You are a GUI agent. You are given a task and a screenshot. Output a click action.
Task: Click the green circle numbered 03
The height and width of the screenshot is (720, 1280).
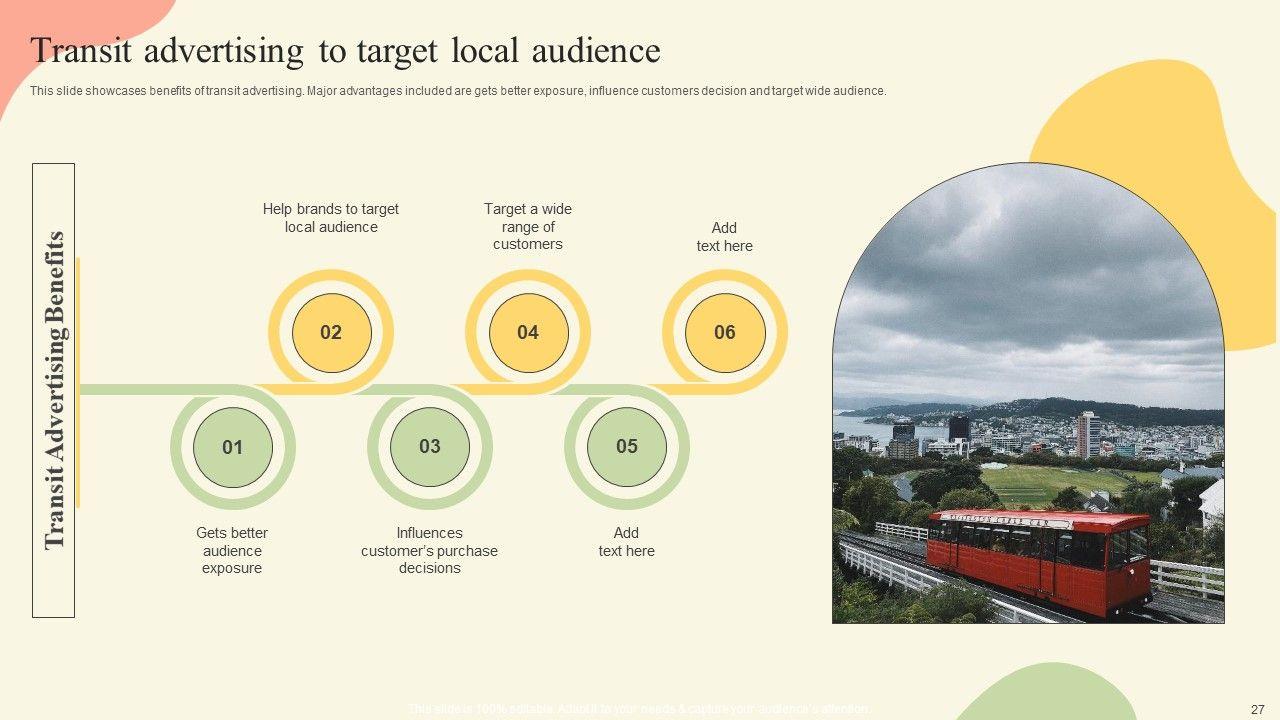click(429, 447)
